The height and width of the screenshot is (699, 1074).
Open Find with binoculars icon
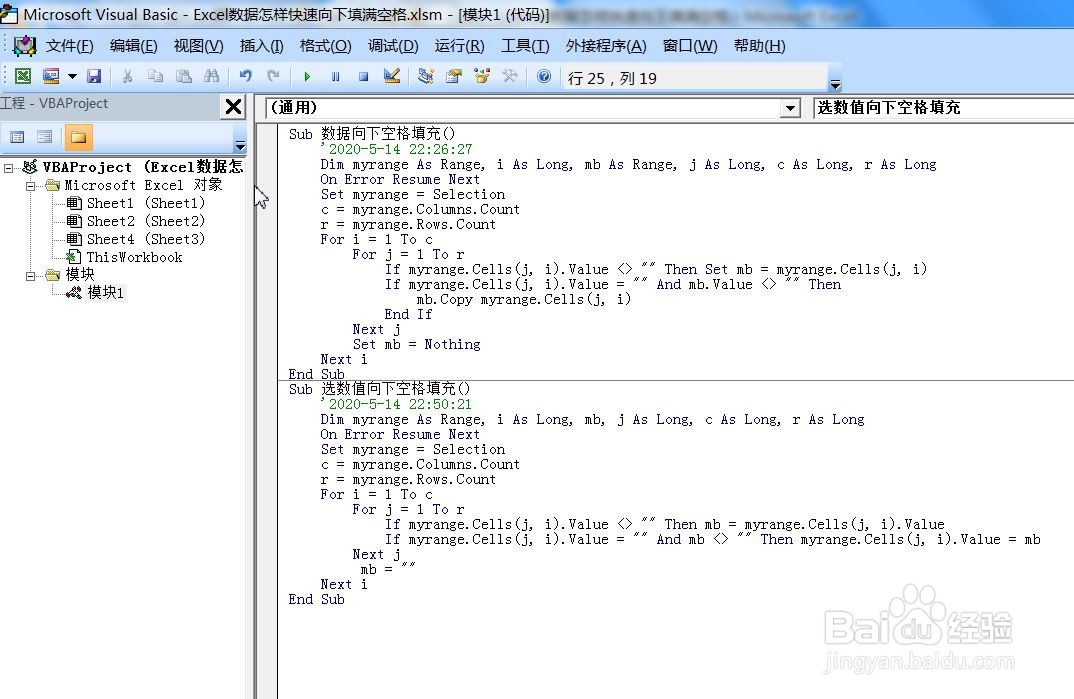tap(212, 76)
